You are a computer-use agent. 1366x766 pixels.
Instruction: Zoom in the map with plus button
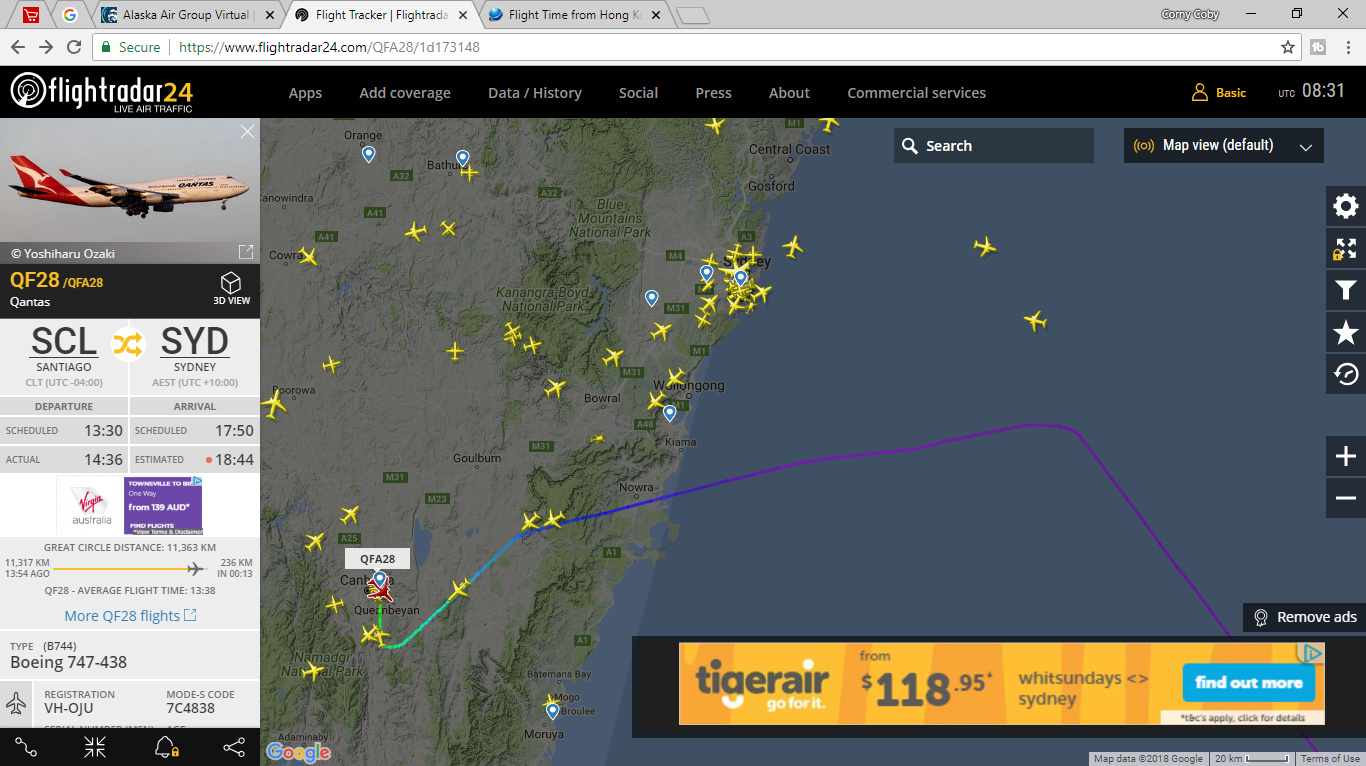[1346, 456]
